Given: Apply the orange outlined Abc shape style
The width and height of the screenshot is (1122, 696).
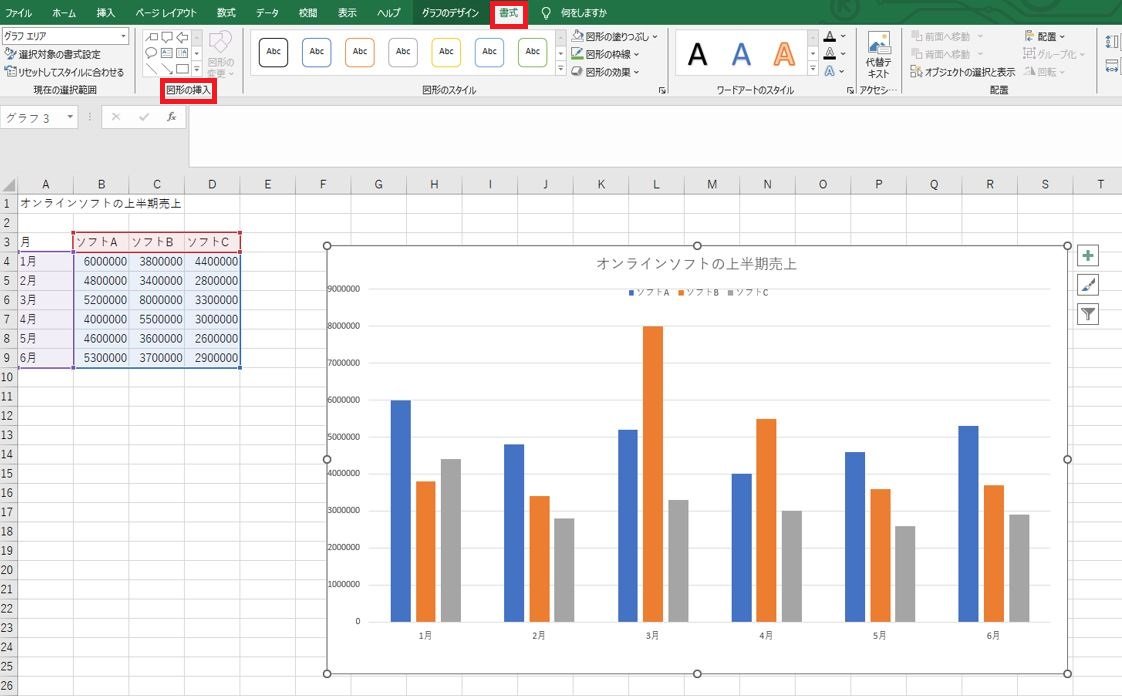Looking at the screenshot, I should pos(360,52).
